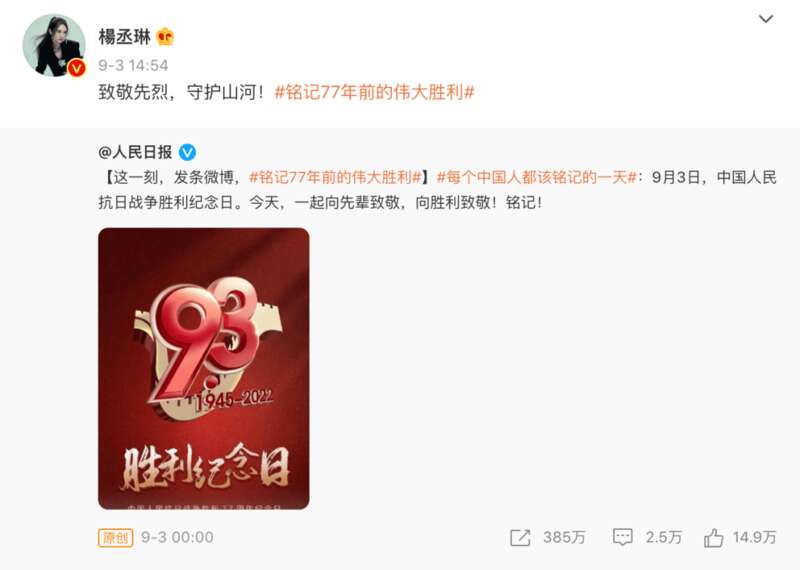Open 楊丞琳 username link

(x=124, y=37)
